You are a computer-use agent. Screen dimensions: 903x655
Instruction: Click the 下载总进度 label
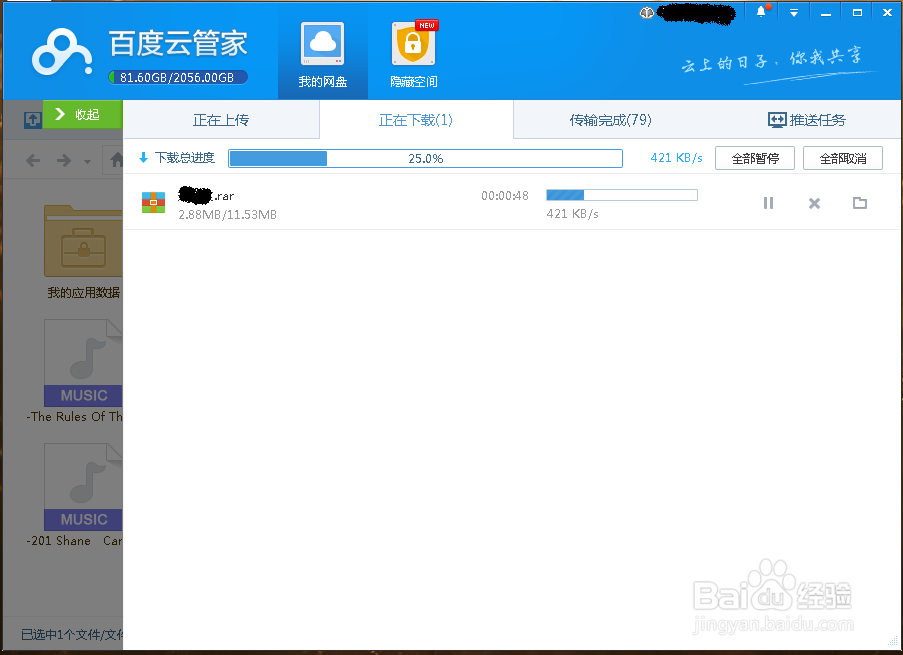184,157
